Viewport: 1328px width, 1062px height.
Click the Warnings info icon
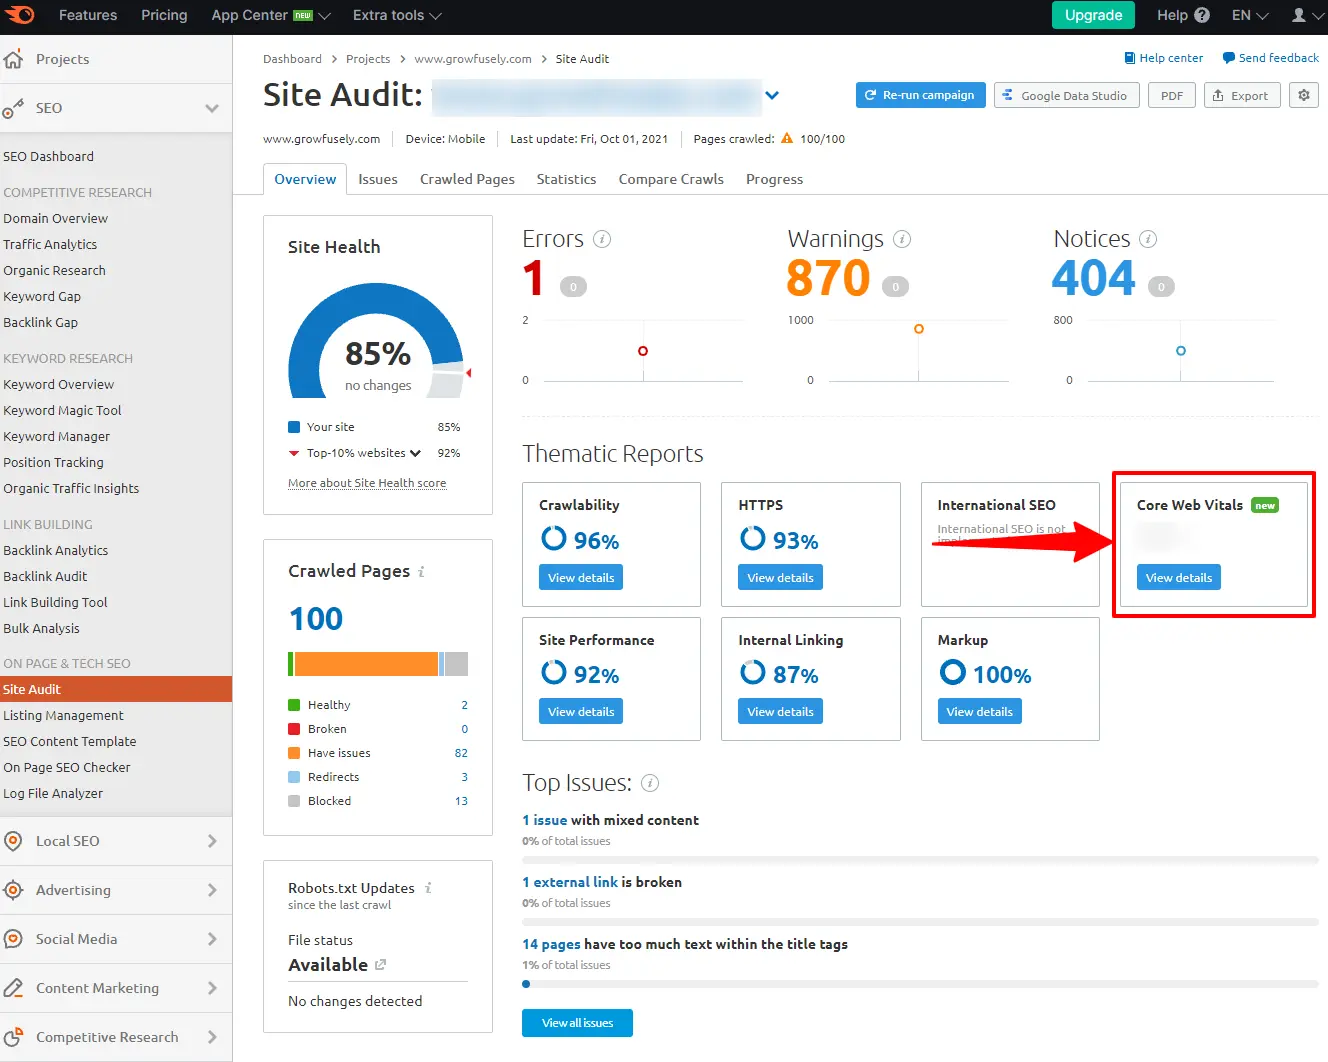point(902,239)
